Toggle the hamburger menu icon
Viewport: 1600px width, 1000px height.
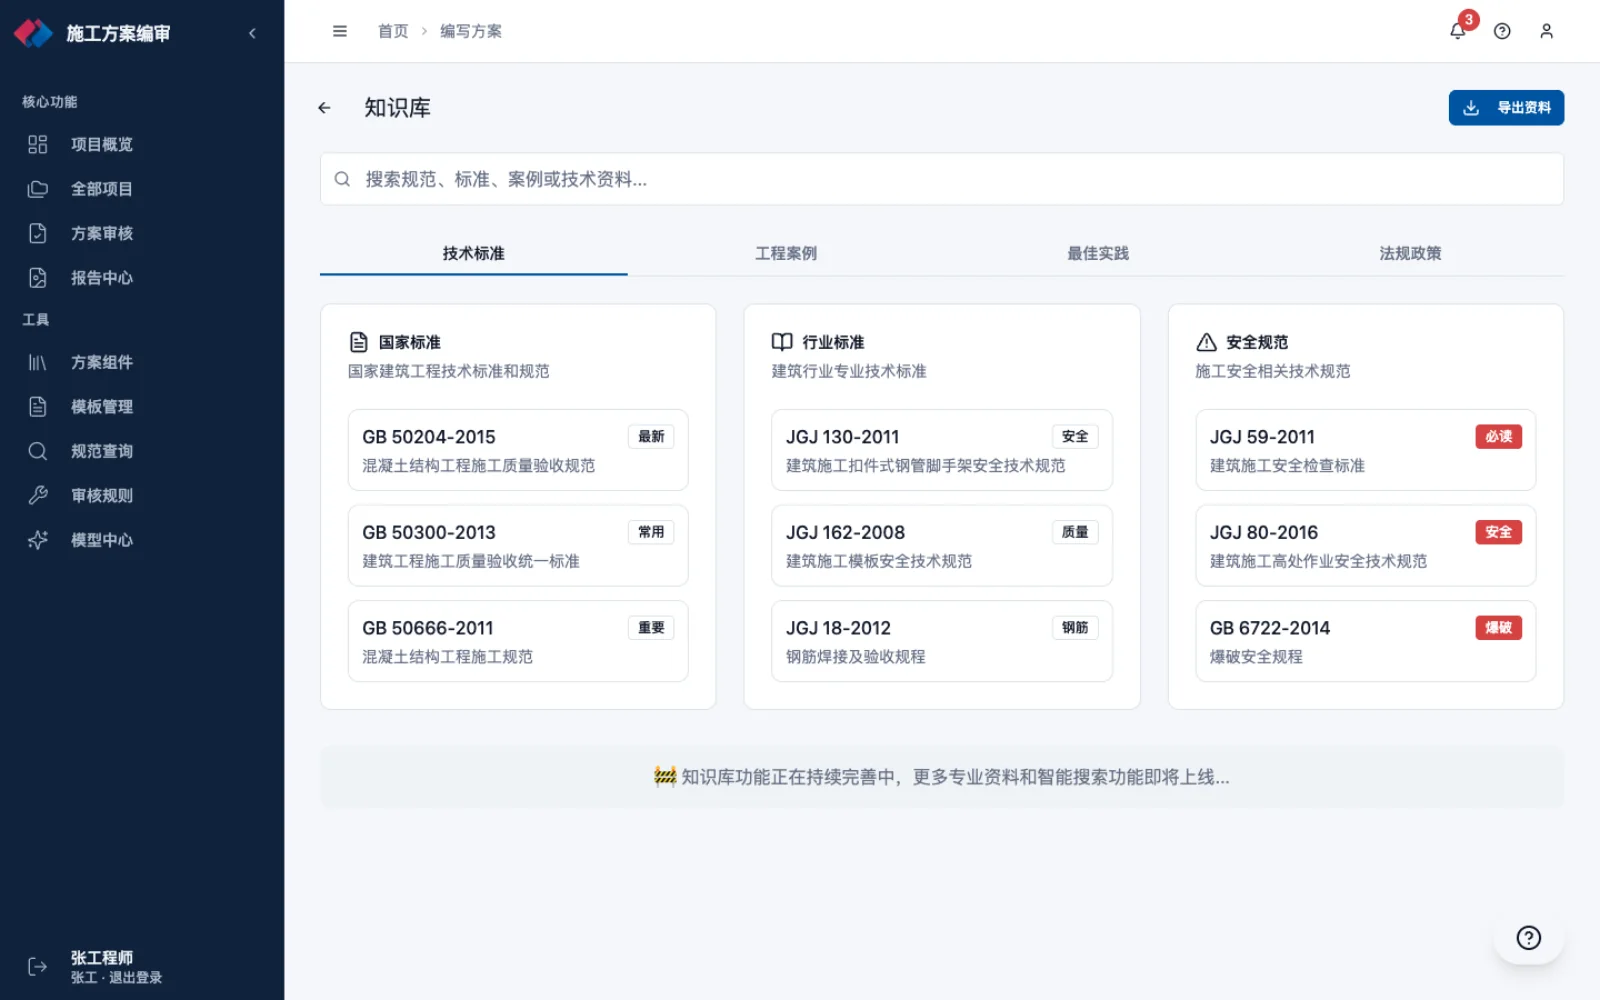340,31
